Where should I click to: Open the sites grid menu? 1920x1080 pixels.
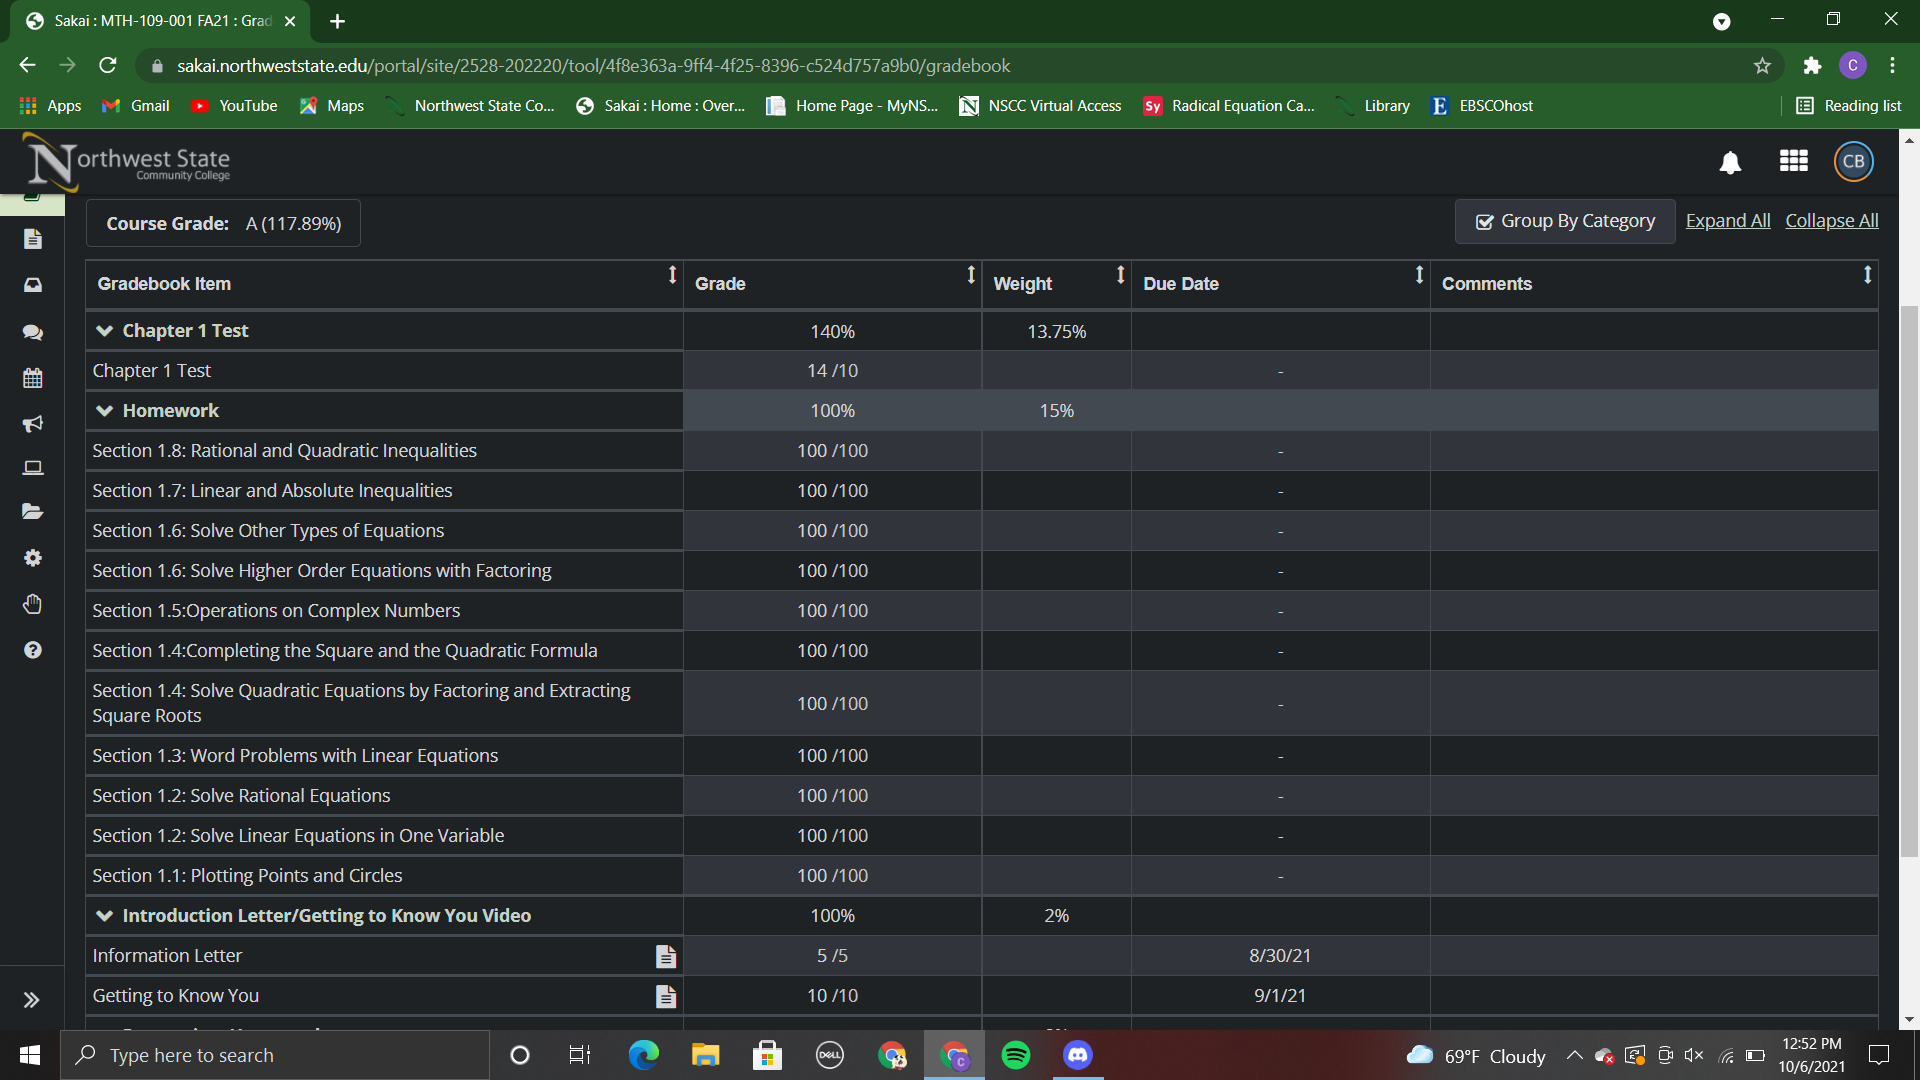pyautogui.click(x=1794, y=161)
